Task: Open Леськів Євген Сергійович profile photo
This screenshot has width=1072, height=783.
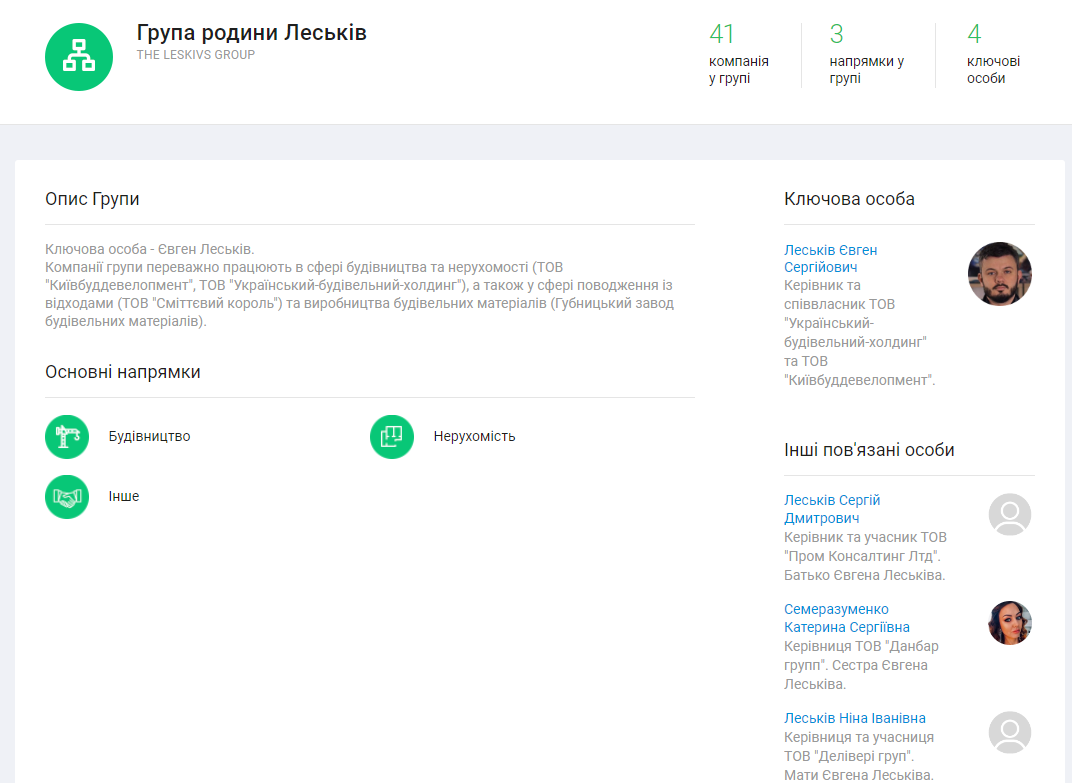Action: [999, 274]
